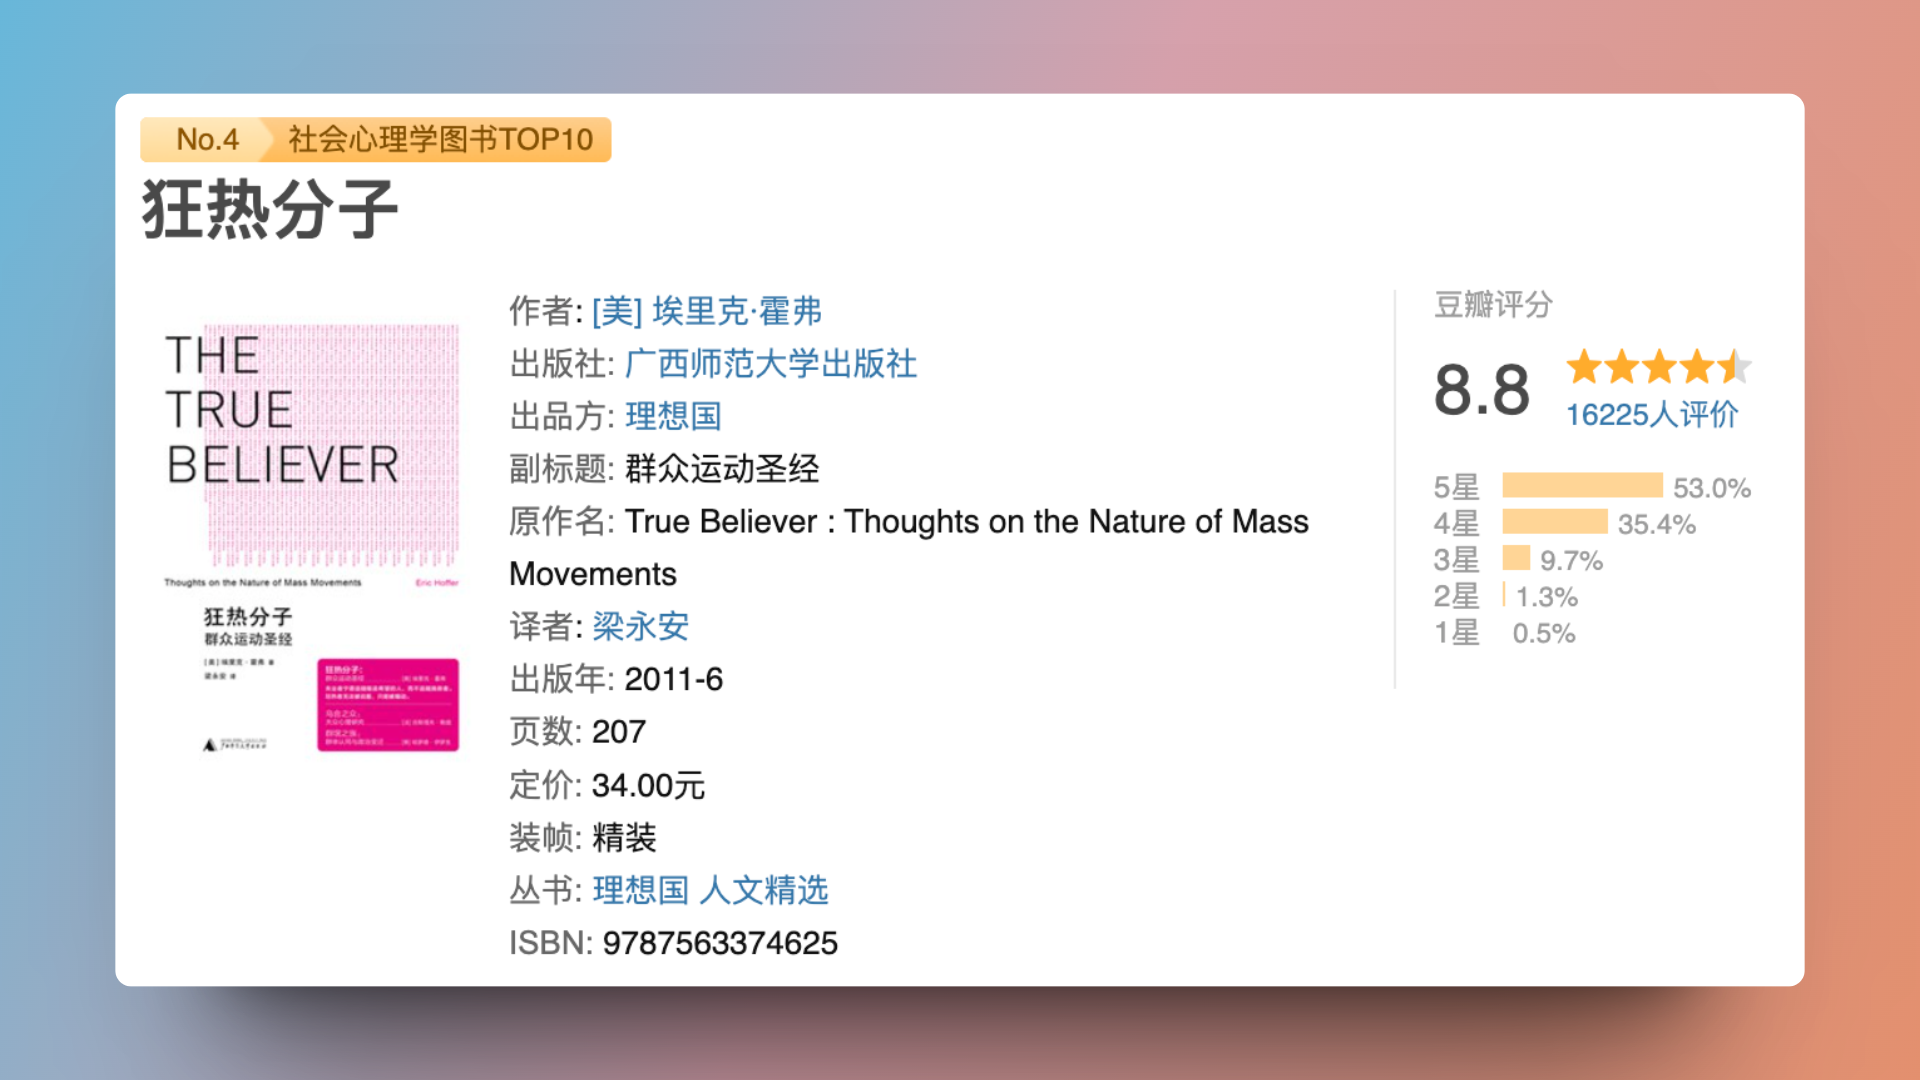This screenshot has width=1920, height=1080.
Task: Click the star rating icons
Action: coord(1658,367)
